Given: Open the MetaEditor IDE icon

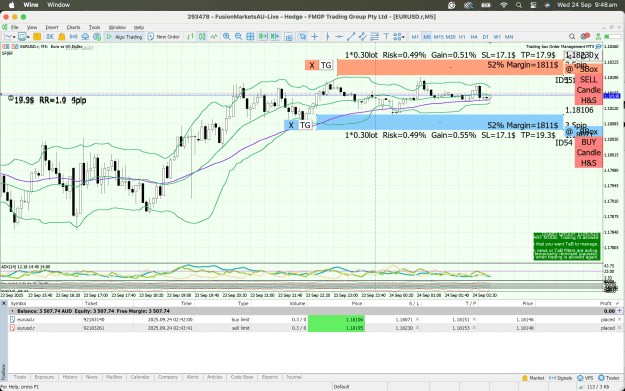Looking at the screenshot, I should pos(50,37).
